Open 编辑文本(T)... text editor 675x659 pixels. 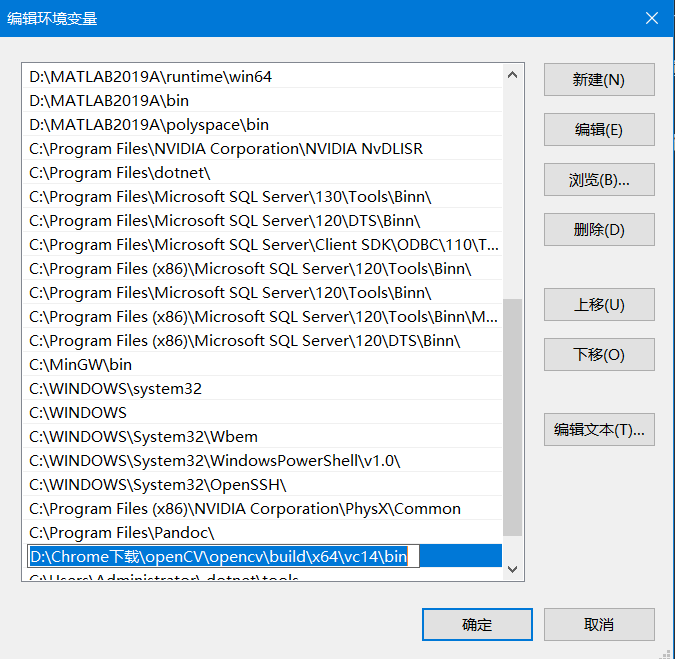[x=599, y=430]
